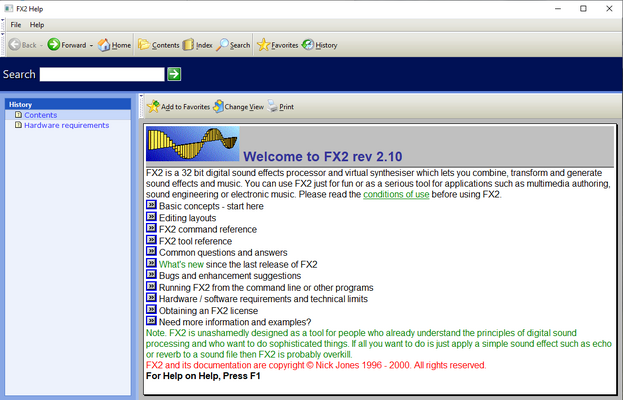Show the History toolbar icon

click(308, 44)
